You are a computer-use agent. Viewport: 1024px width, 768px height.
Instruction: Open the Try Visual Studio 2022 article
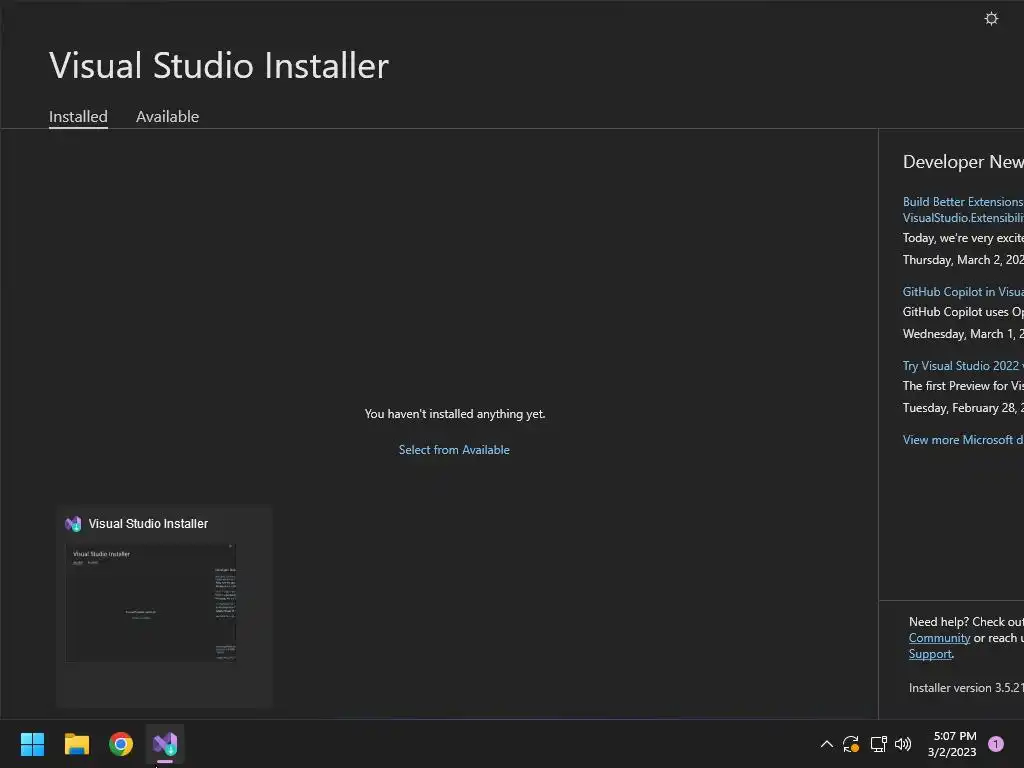(963, 366)
